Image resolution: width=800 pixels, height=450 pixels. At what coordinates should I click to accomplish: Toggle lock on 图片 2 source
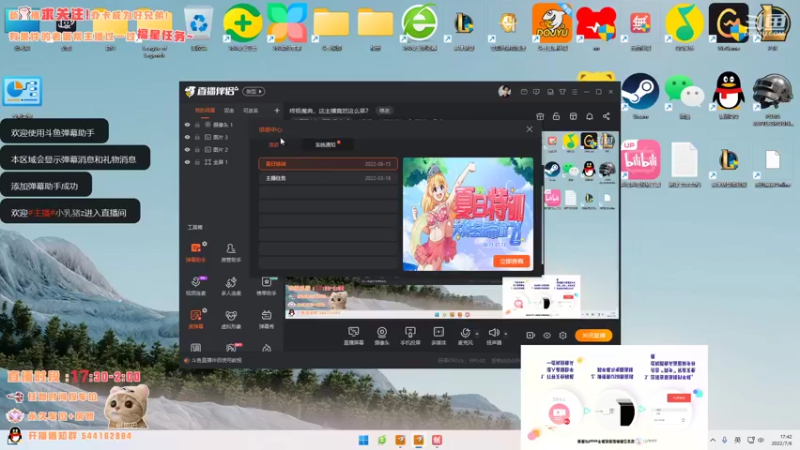point(197,149)
